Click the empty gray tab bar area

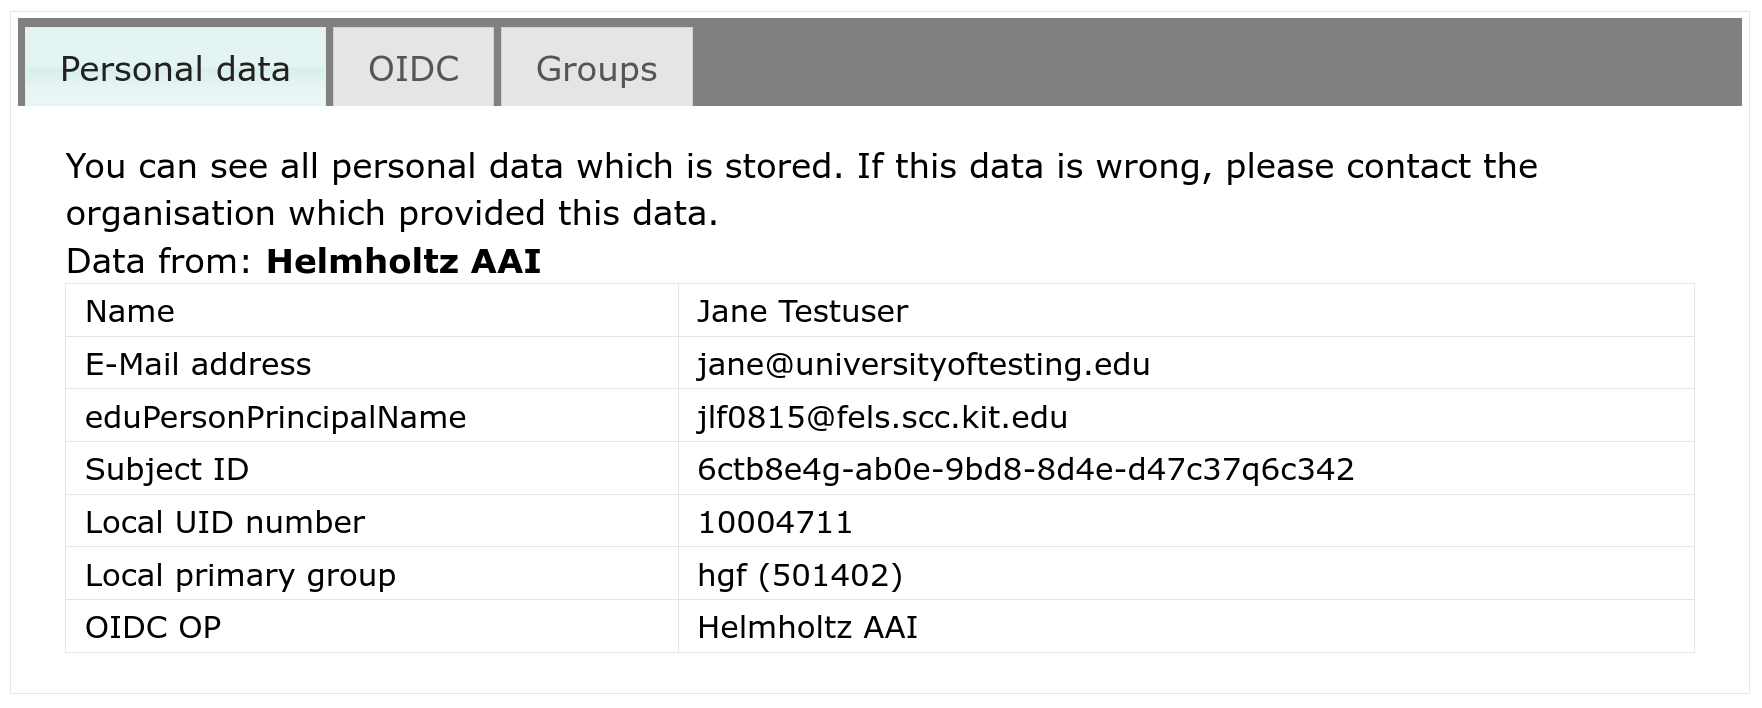pyautogui.click(x=1216, y=62)
